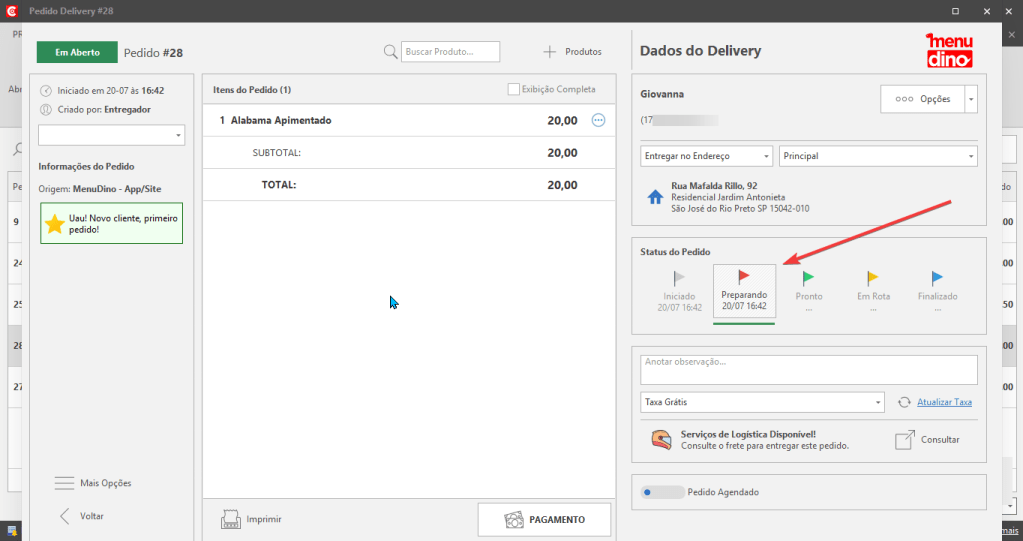Click the TOTAL row label

pos(279,185)
